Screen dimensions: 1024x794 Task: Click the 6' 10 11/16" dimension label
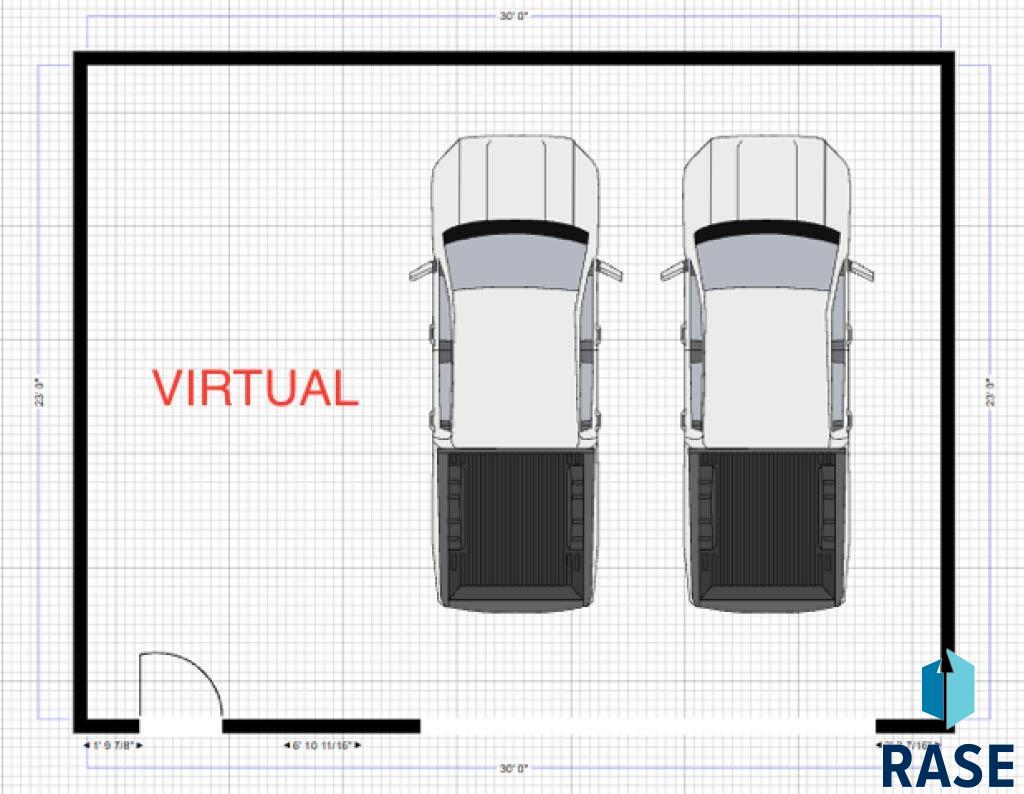point(322,745)
